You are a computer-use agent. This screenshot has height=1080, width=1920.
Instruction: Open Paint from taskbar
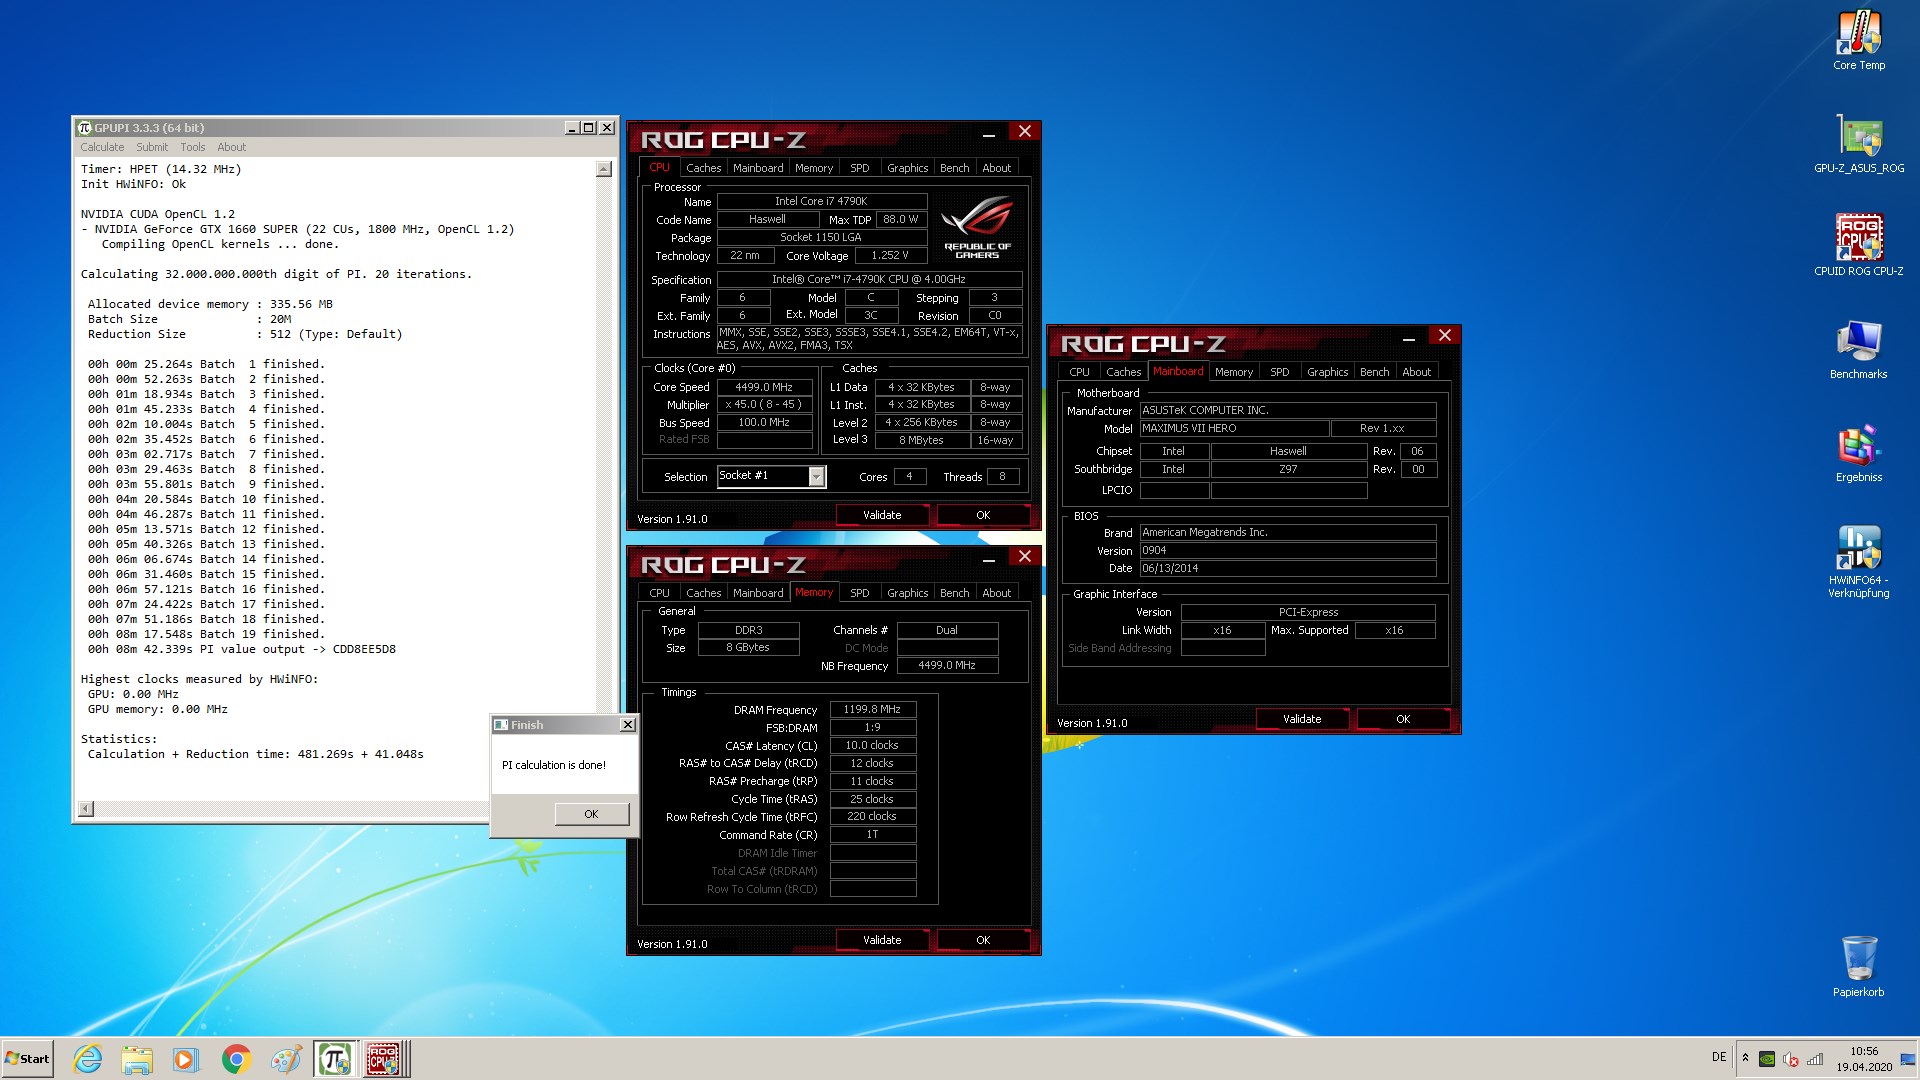(x=286, y=1059)
